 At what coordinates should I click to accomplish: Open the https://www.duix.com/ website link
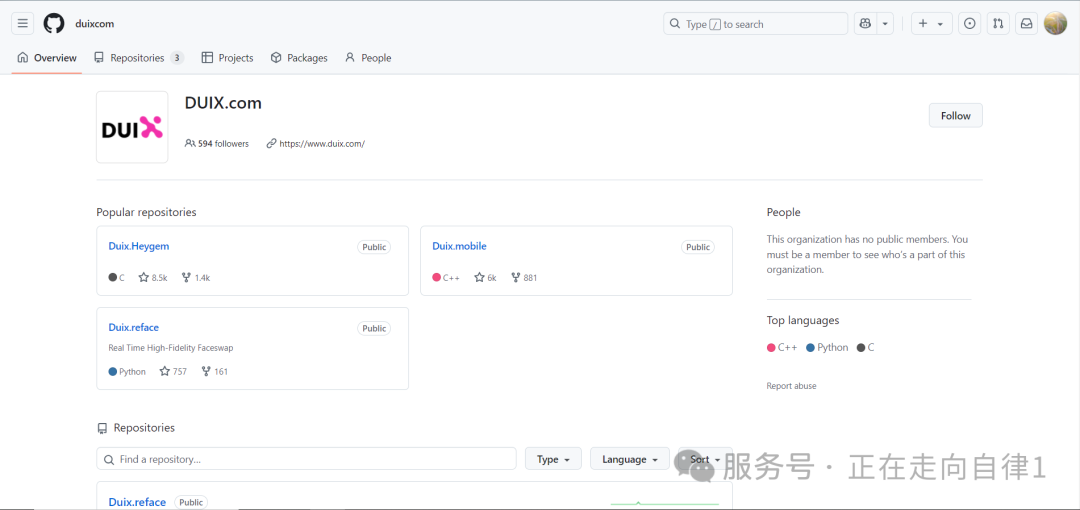321,144
